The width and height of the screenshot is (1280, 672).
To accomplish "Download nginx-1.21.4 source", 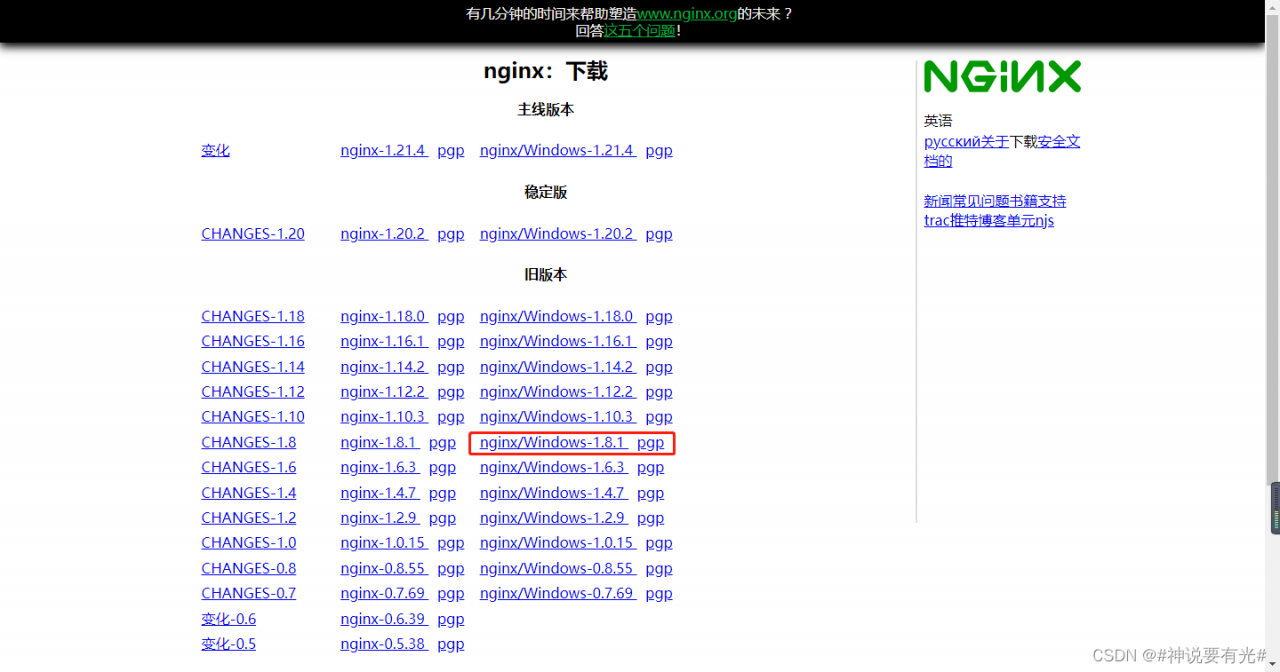I will [384, 150].
